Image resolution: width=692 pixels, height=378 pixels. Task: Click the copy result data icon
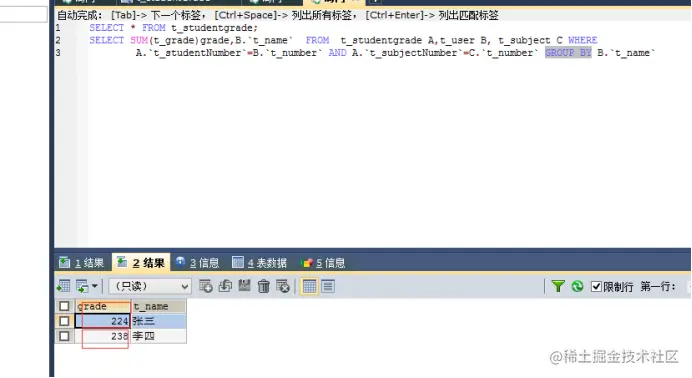point(82,286)
